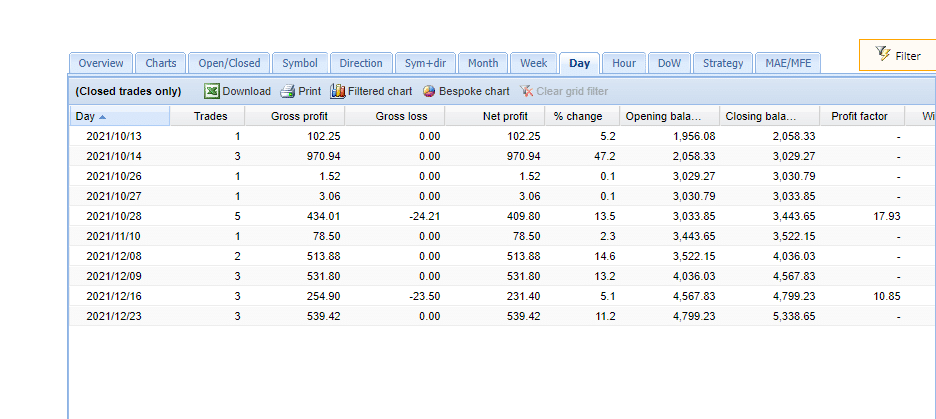Click the Bespoke chart pie icon
This screenshot has width=936, height=419.
(x=429, y=91)
